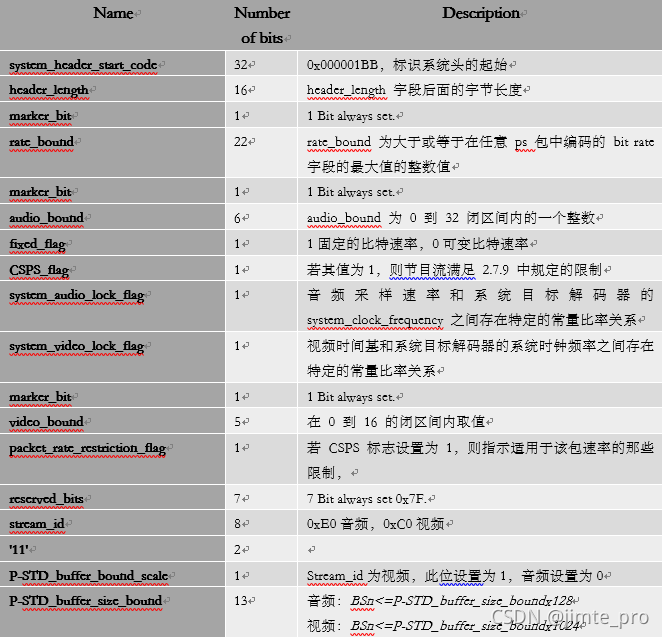This screenshot has width=664, height=638.
Task: Select the rate_bound name cell
Action: 112,153
